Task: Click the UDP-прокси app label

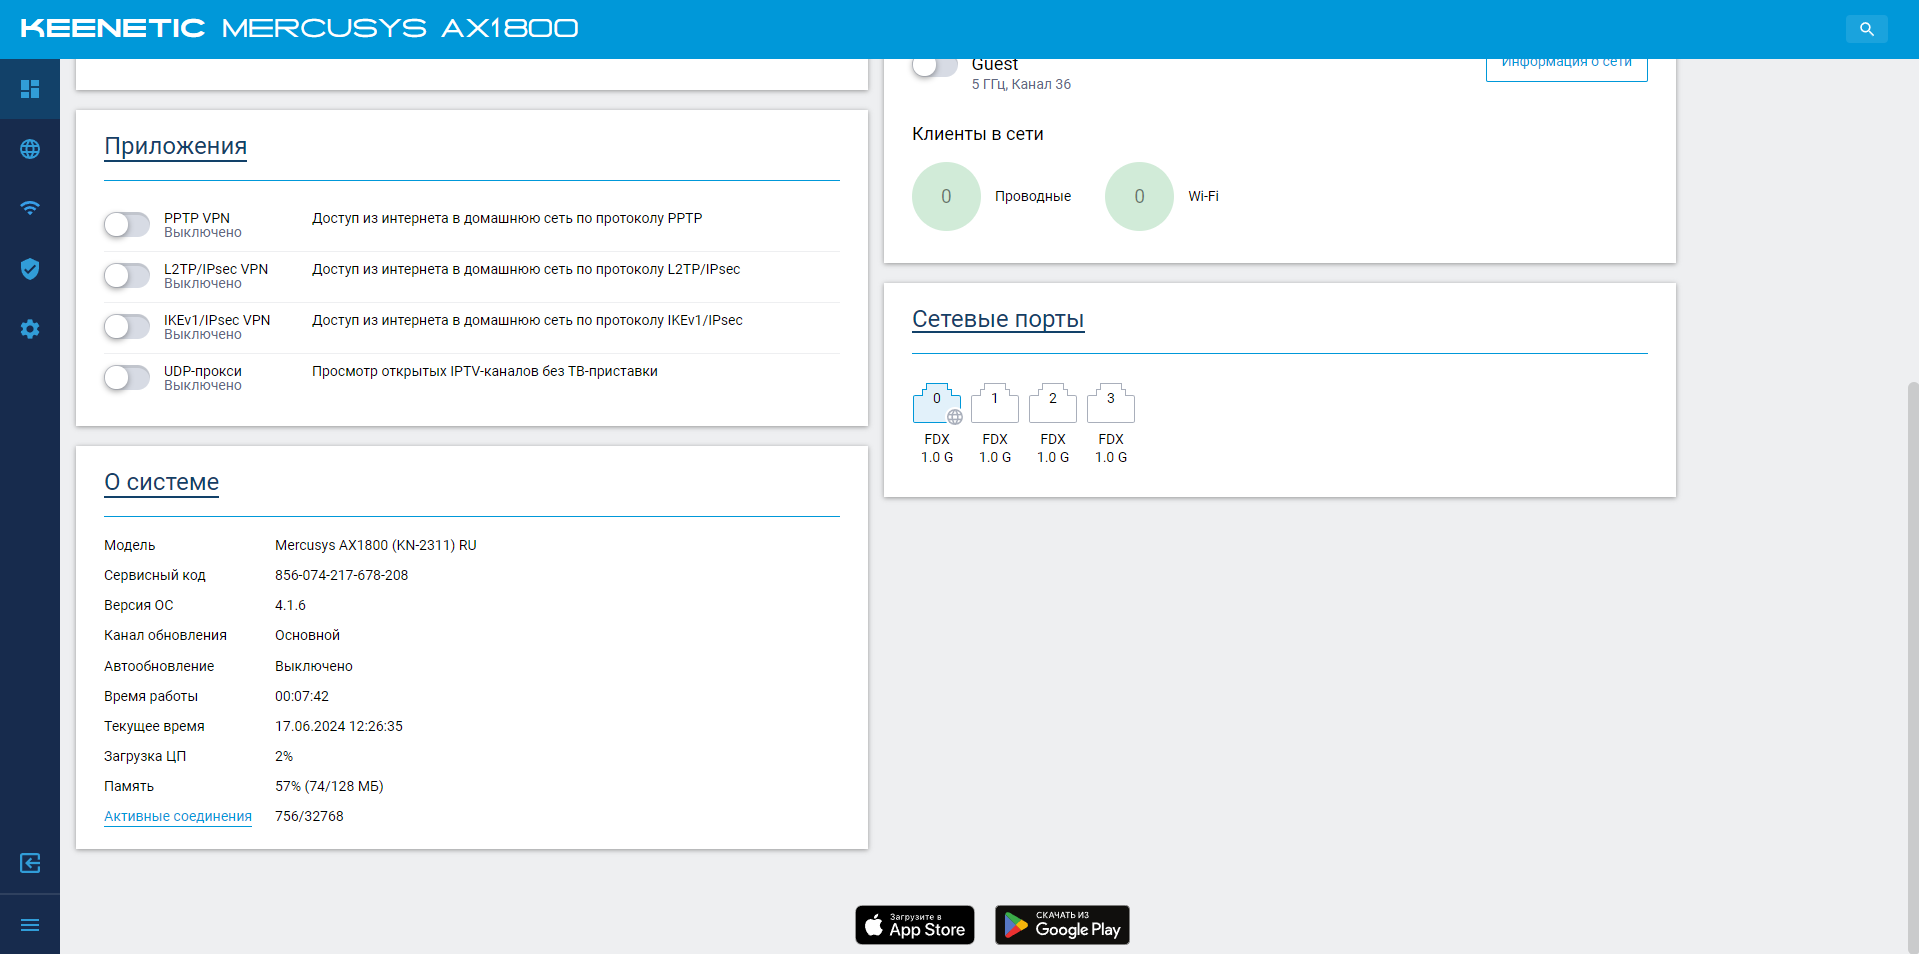Action: 203,371
